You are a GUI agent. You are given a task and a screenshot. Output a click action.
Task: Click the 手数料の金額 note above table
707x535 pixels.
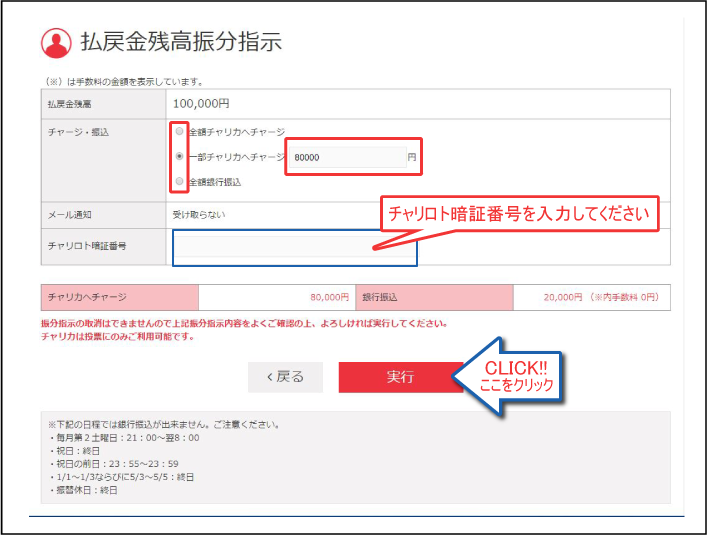pos(125,82)
